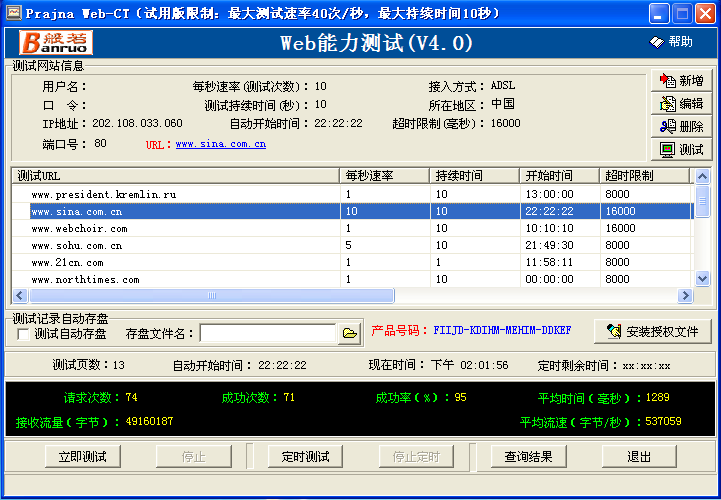Click the 测试 test button
This screenshot has height=500, width=721.
pyautogui.click(x=681, y=149)
